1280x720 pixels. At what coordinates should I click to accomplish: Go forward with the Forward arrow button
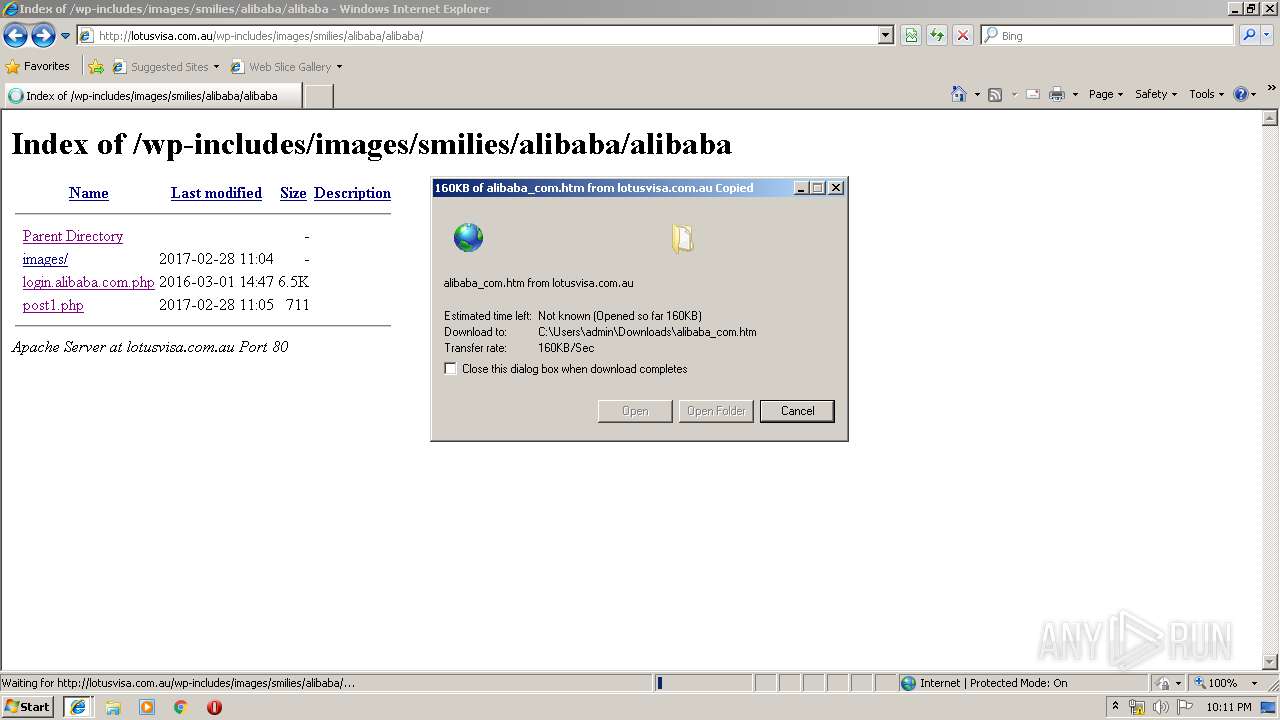tap(43, 36)
